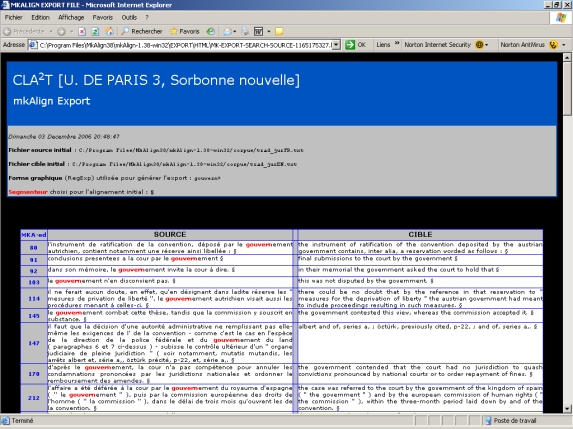Click the Mail envelope icon

click(227, 31)
